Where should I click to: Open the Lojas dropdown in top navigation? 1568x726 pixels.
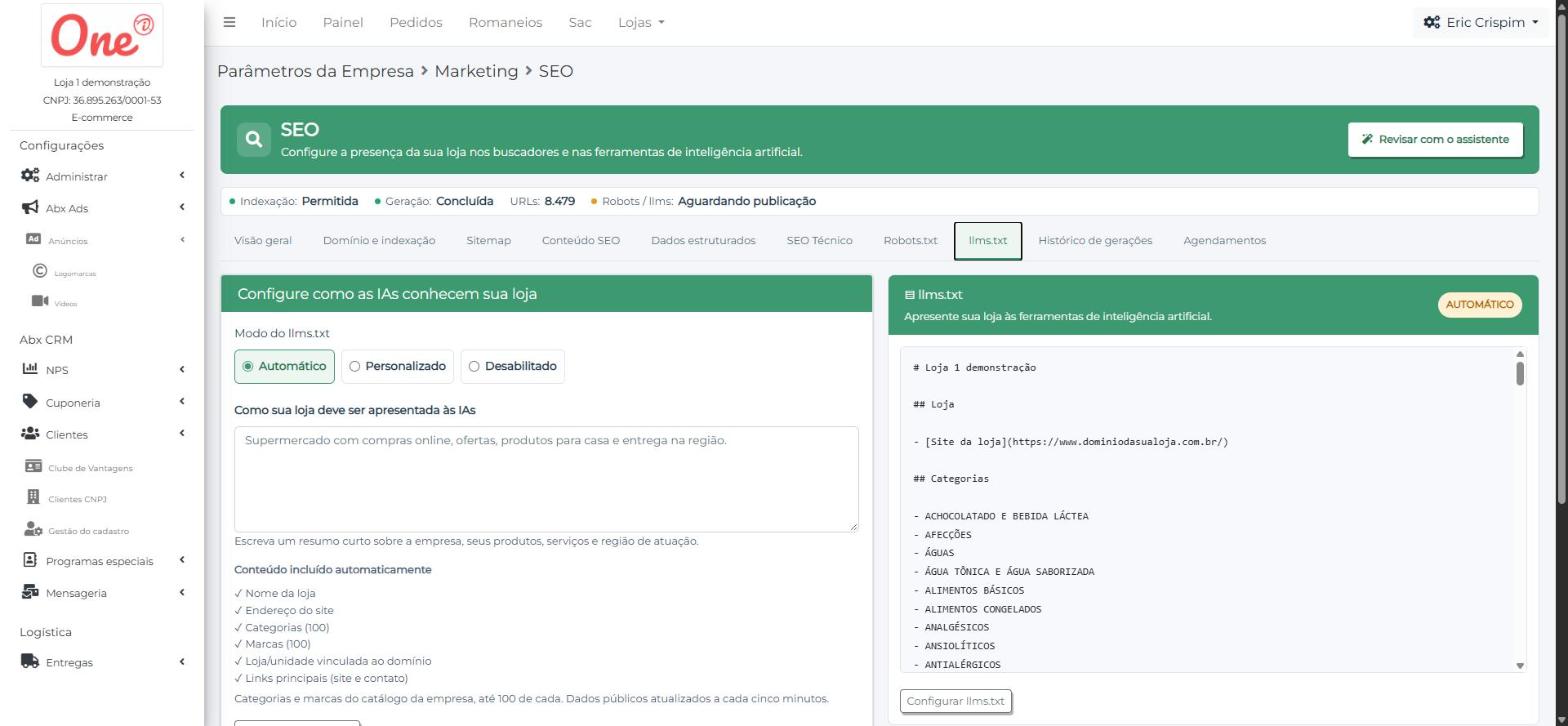(641, 22)
